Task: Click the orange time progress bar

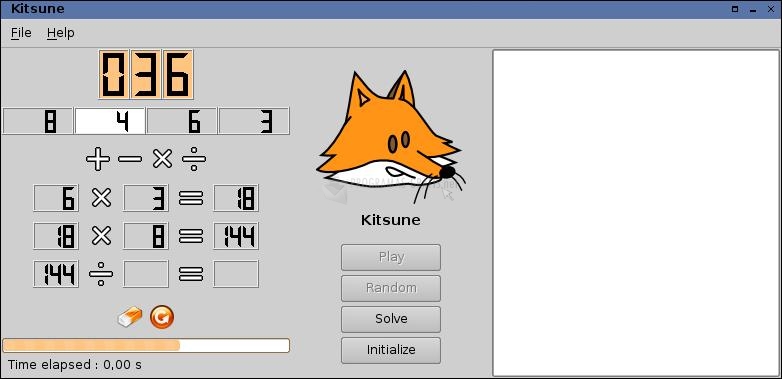Action: click(146, 346)
